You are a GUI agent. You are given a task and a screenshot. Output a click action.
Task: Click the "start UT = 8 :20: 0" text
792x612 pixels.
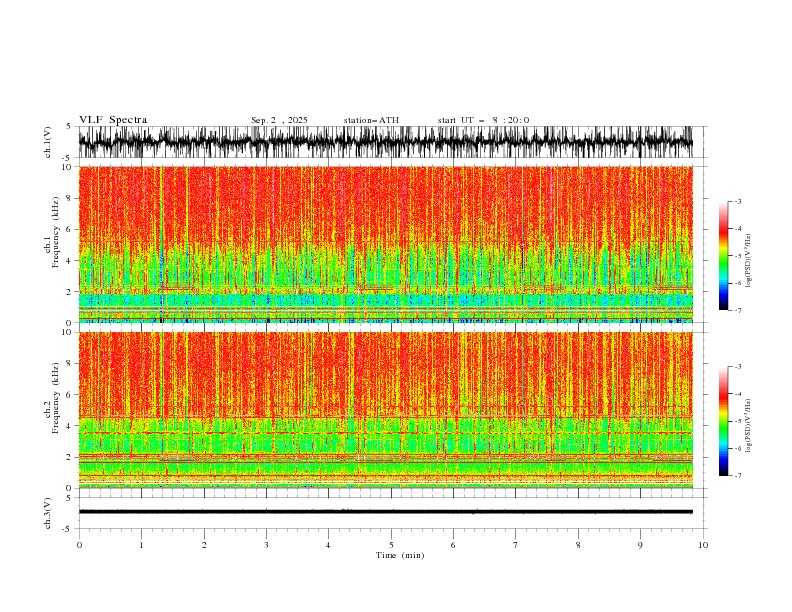coord(483,120)
